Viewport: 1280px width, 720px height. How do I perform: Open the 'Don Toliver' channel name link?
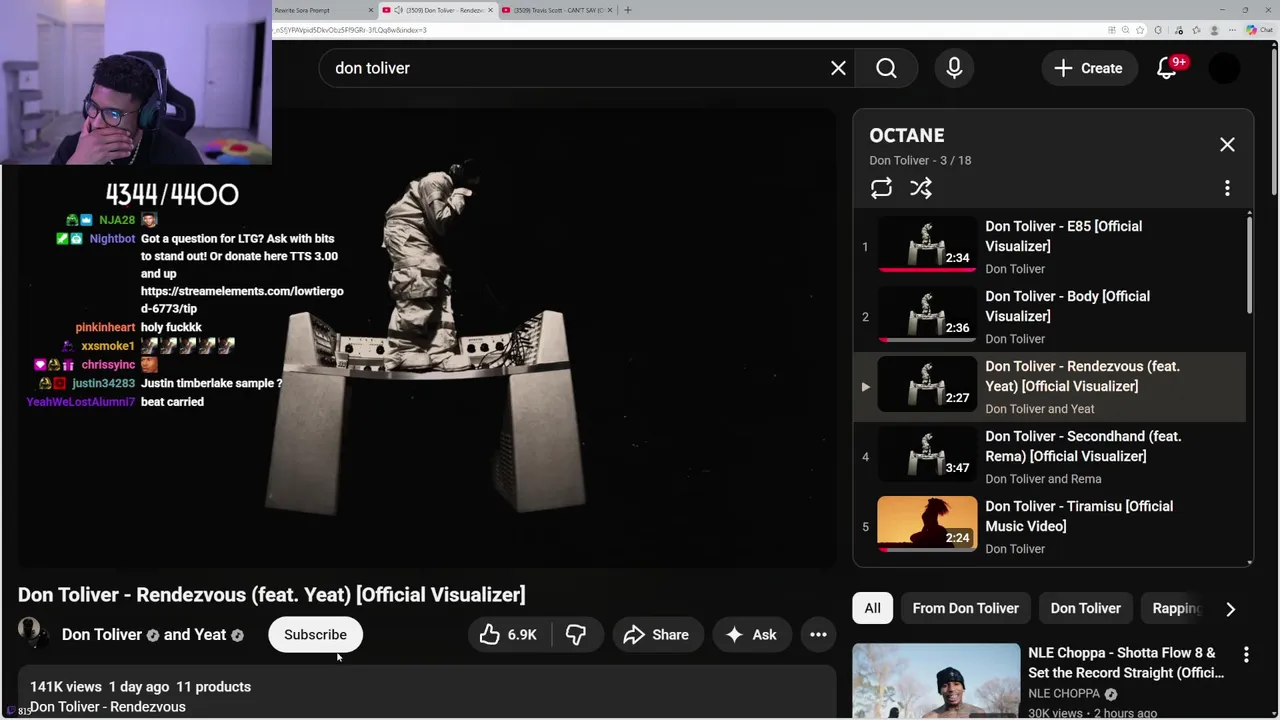(x=102, y=635)
